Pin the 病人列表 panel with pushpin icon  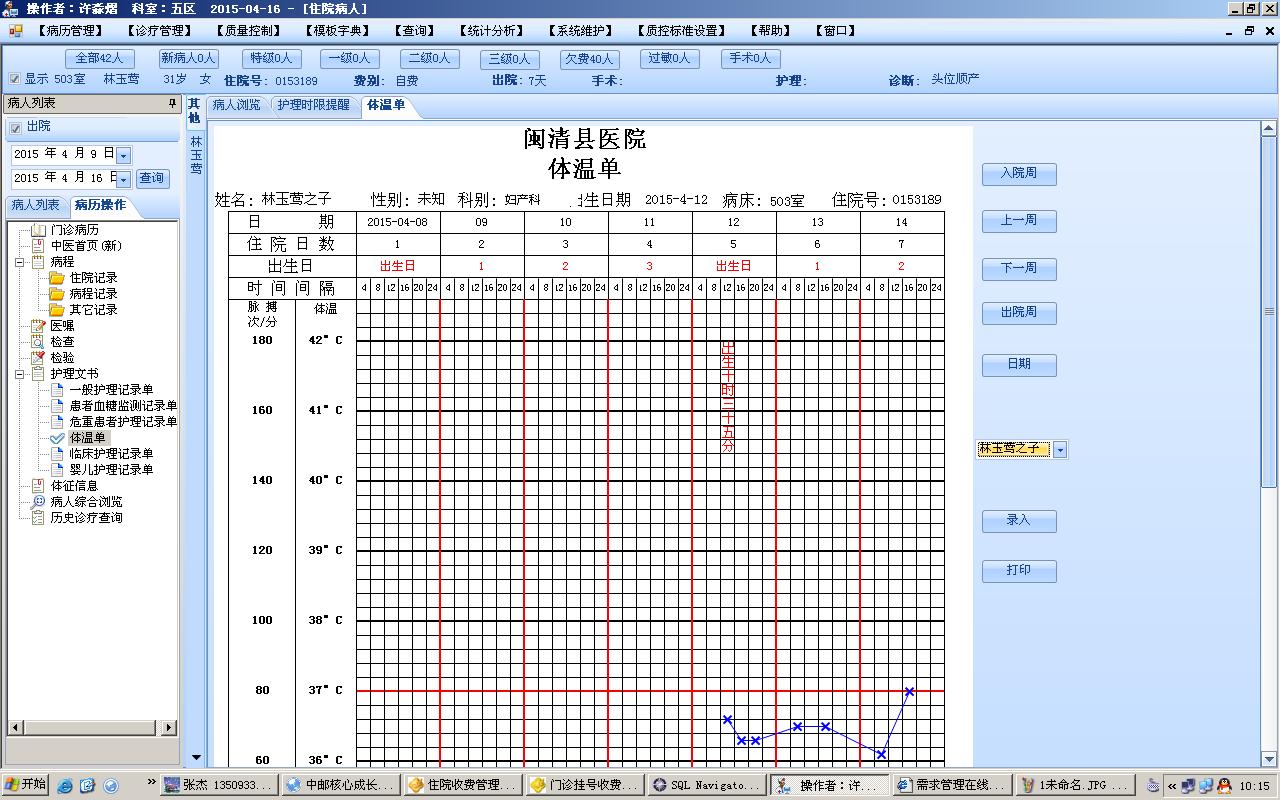[x=172, y=103]
